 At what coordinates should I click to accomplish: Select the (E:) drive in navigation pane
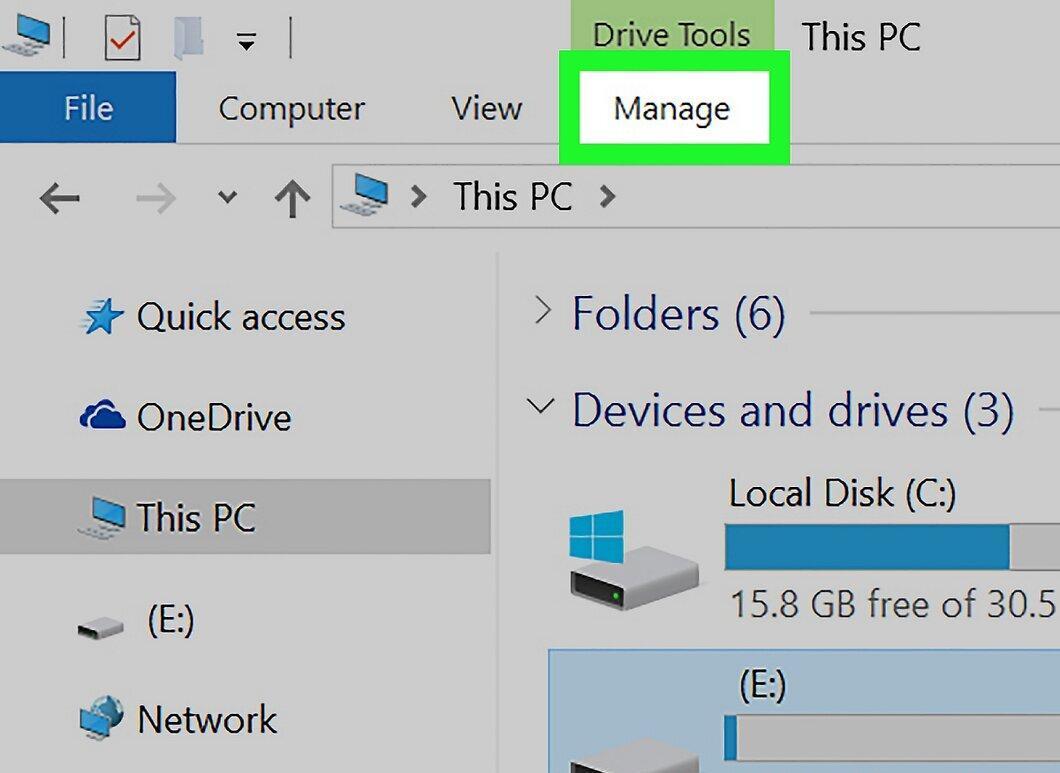point(135,619)
